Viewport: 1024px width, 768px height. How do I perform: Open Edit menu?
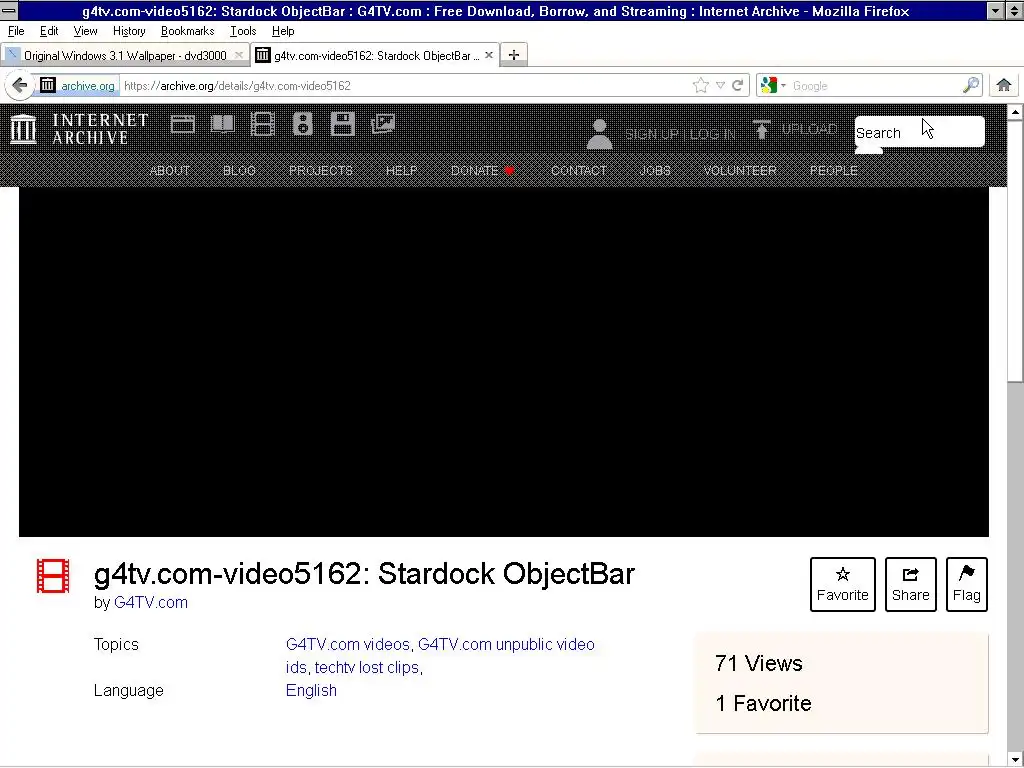[x=49, y=31]
